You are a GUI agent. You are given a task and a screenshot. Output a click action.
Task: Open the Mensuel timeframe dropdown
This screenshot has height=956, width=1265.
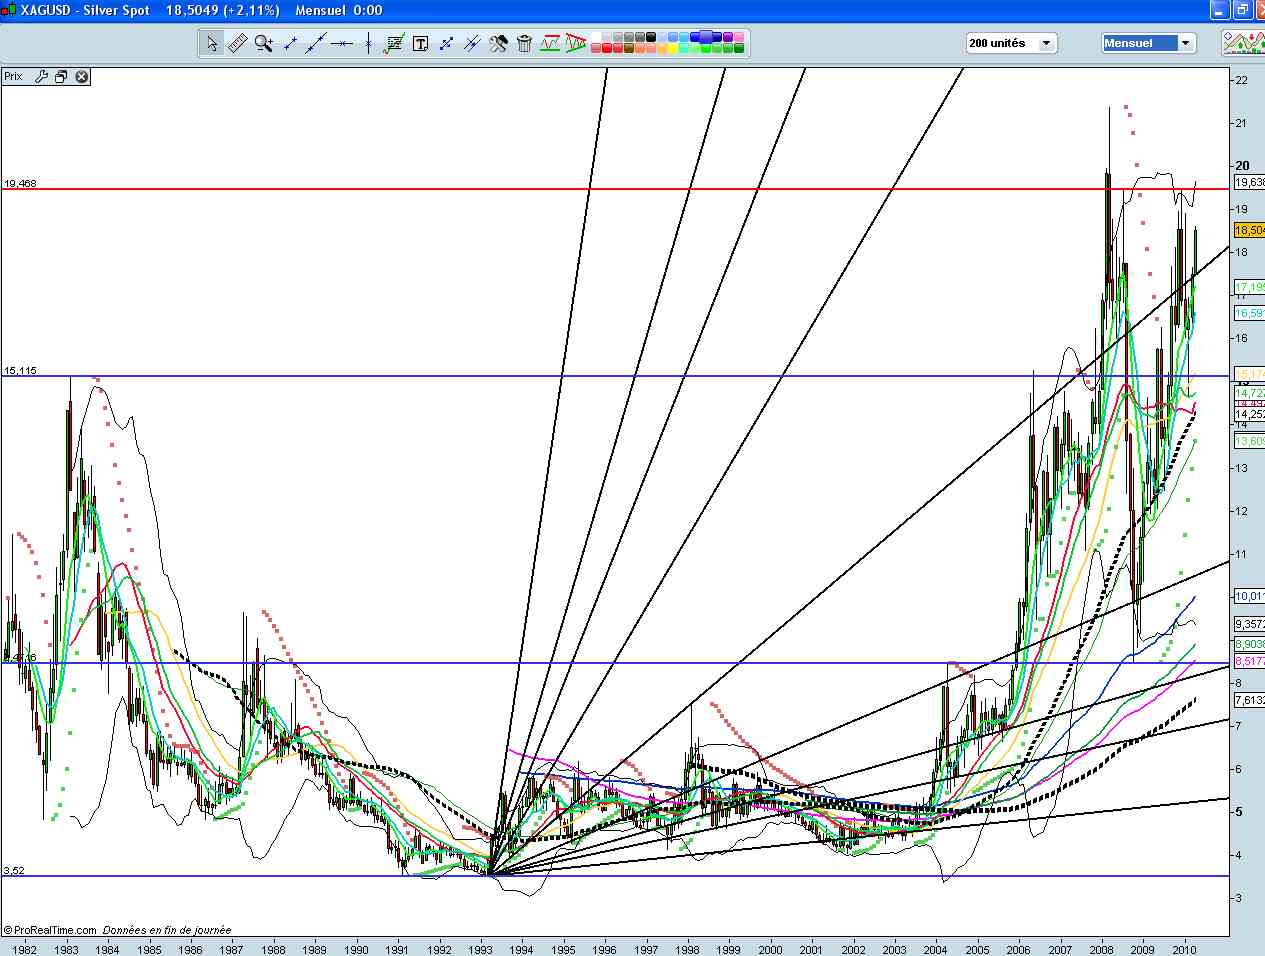tap(1149, 43)
